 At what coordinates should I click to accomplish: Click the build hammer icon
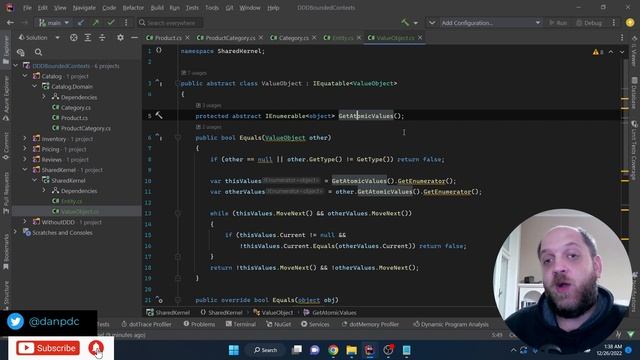pyautogui.click(x=405, y=23)
